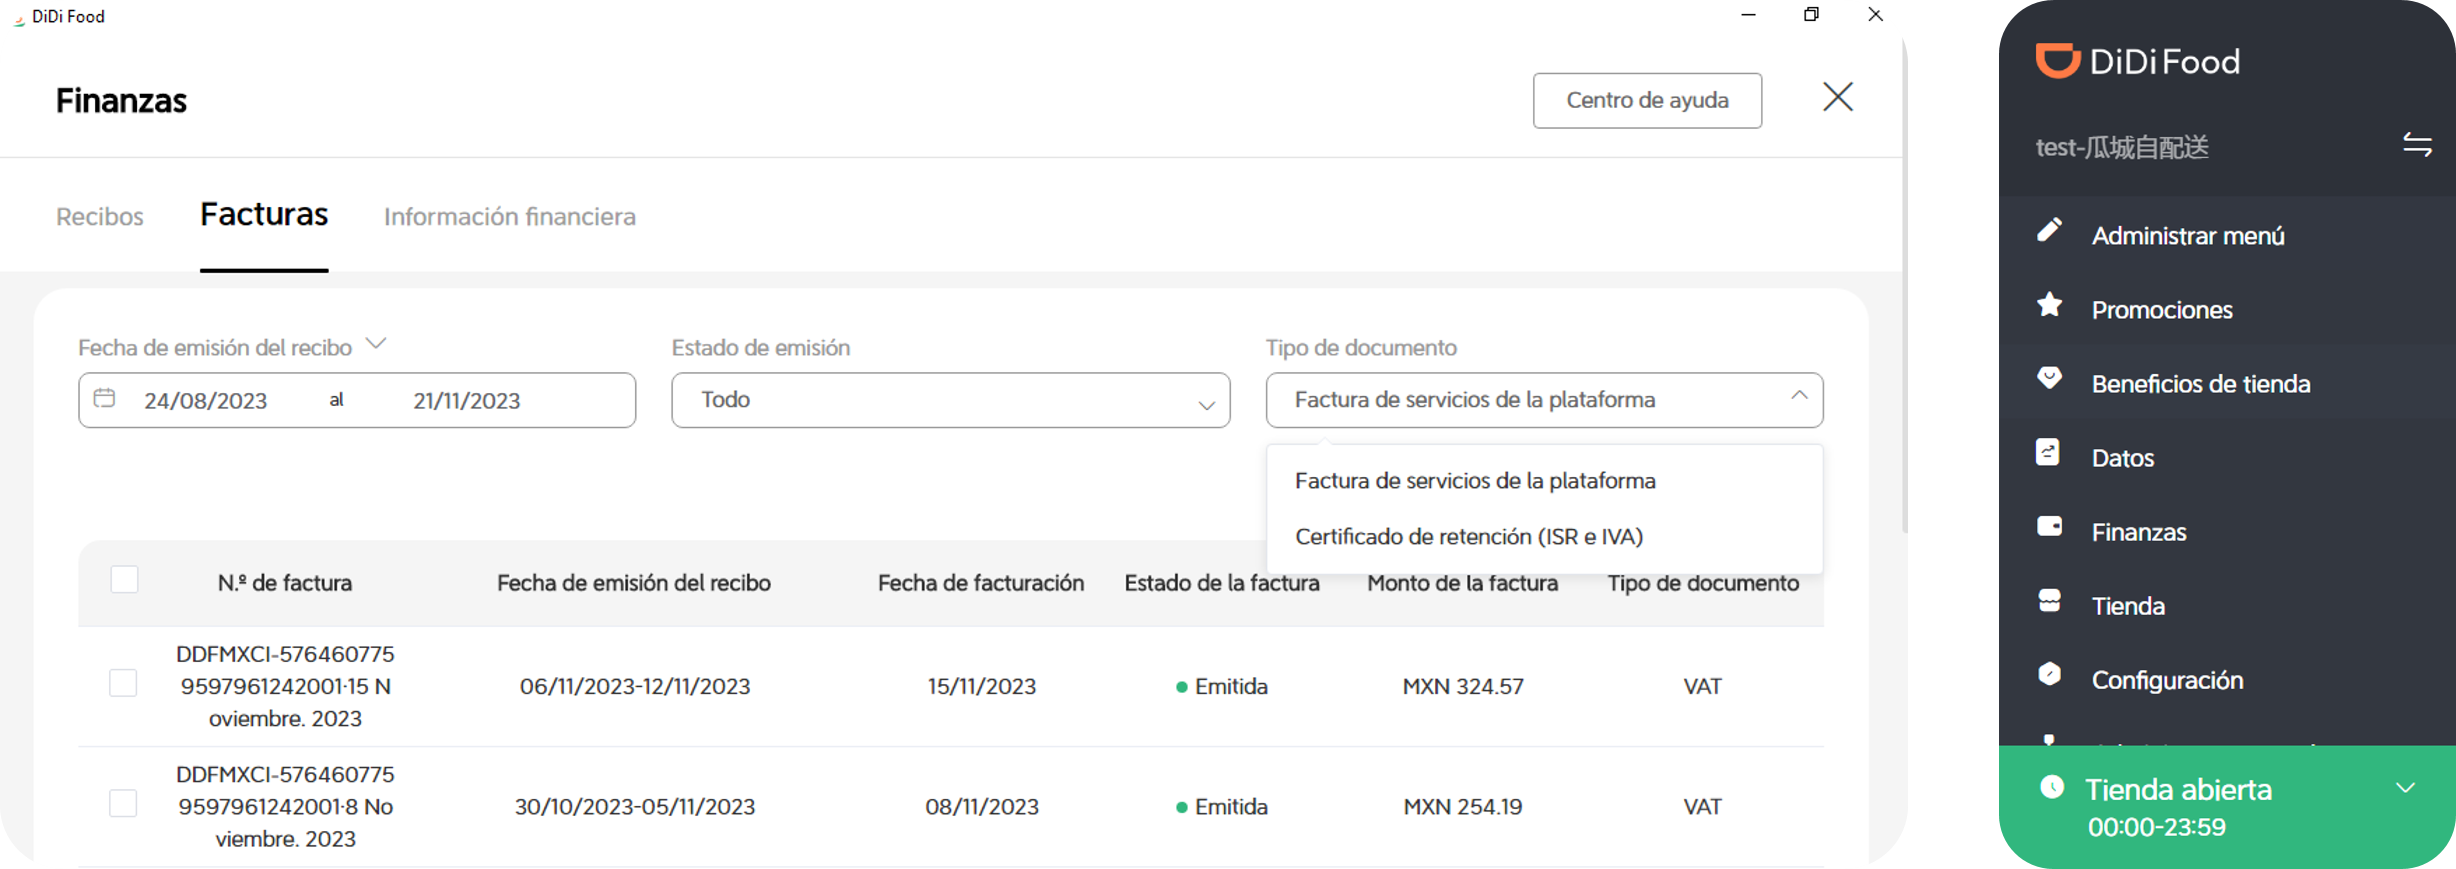Open the Información financiera tab
Viewport: 2456px width, 869px height.
(x=510, y=217)
